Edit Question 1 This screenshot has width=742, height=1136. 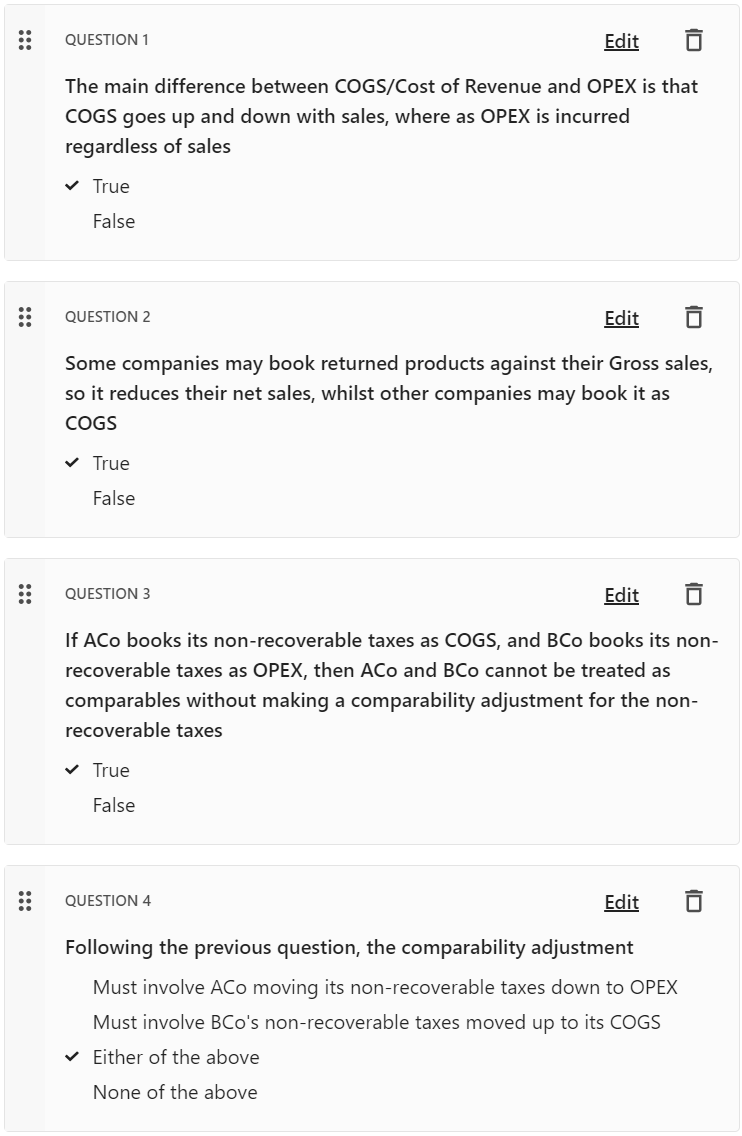622,41
